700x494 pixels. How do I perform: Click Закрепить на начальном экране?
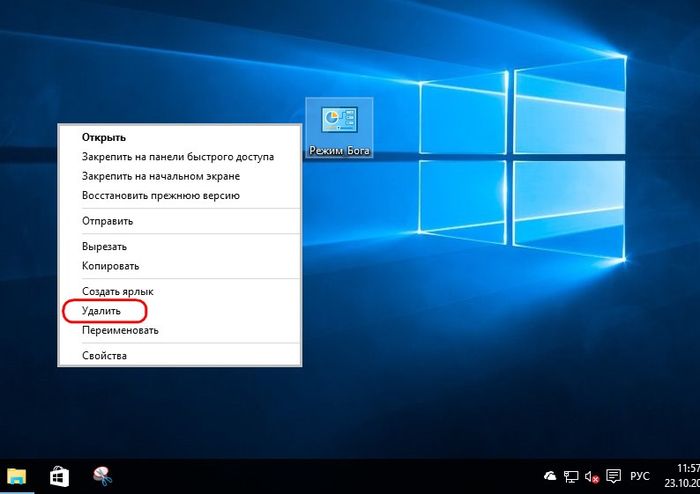click(159, 175)
